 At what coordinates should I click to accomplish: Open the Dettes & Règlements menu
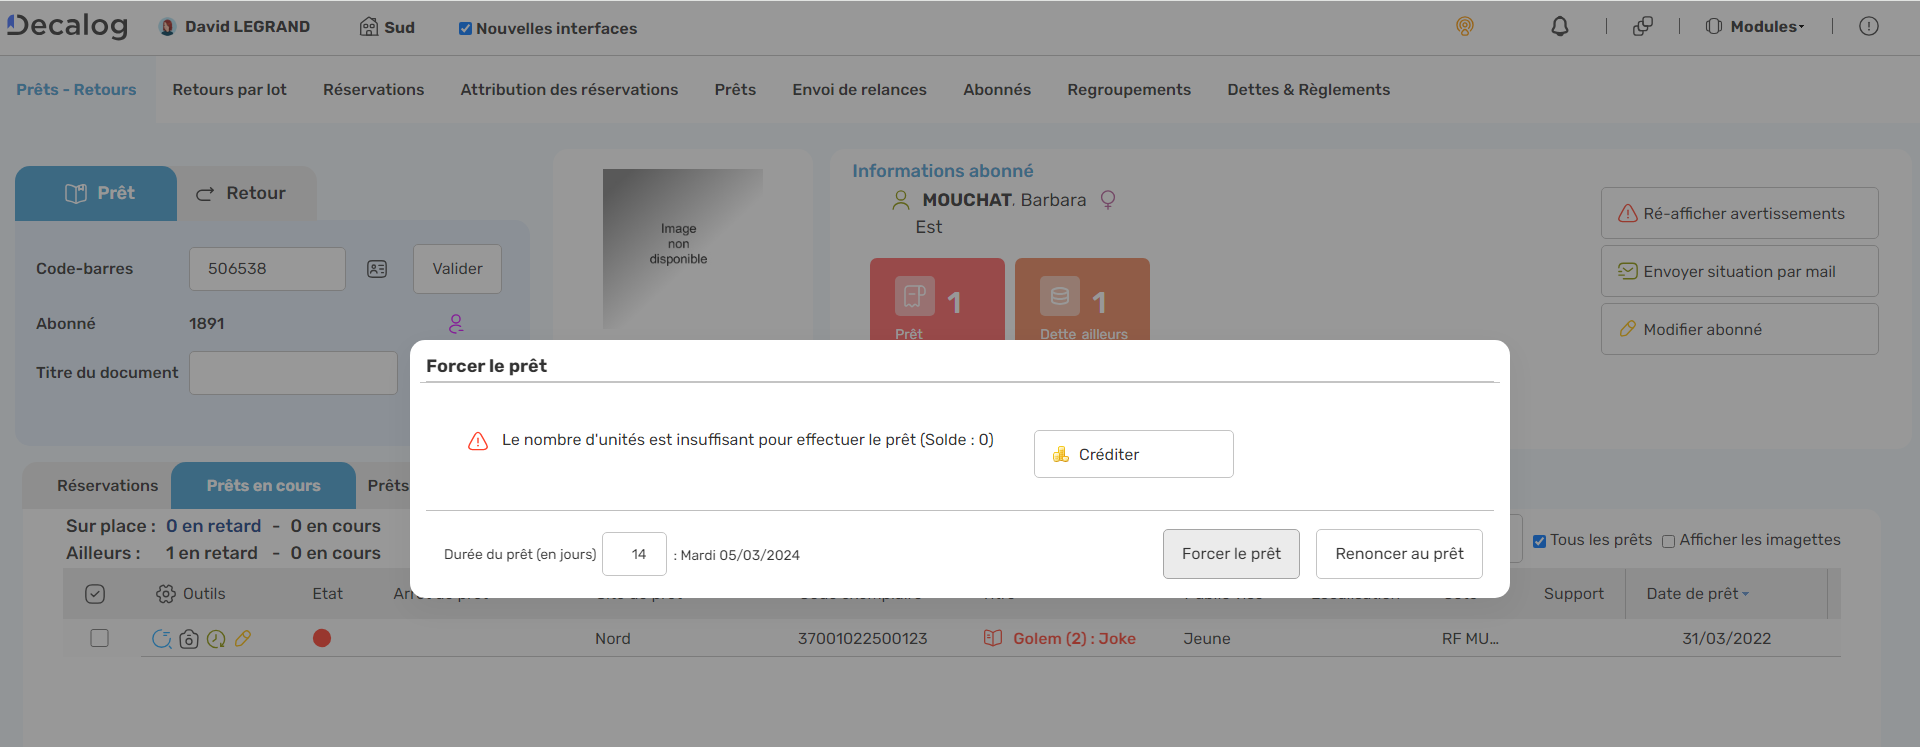tap(1308, 90)
